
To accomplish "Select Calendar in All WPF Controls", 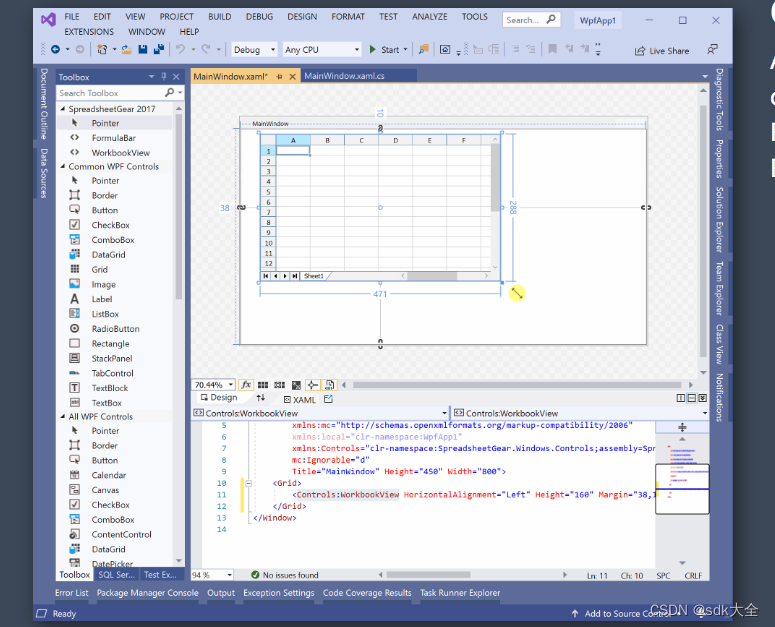I will pos(109,475).
